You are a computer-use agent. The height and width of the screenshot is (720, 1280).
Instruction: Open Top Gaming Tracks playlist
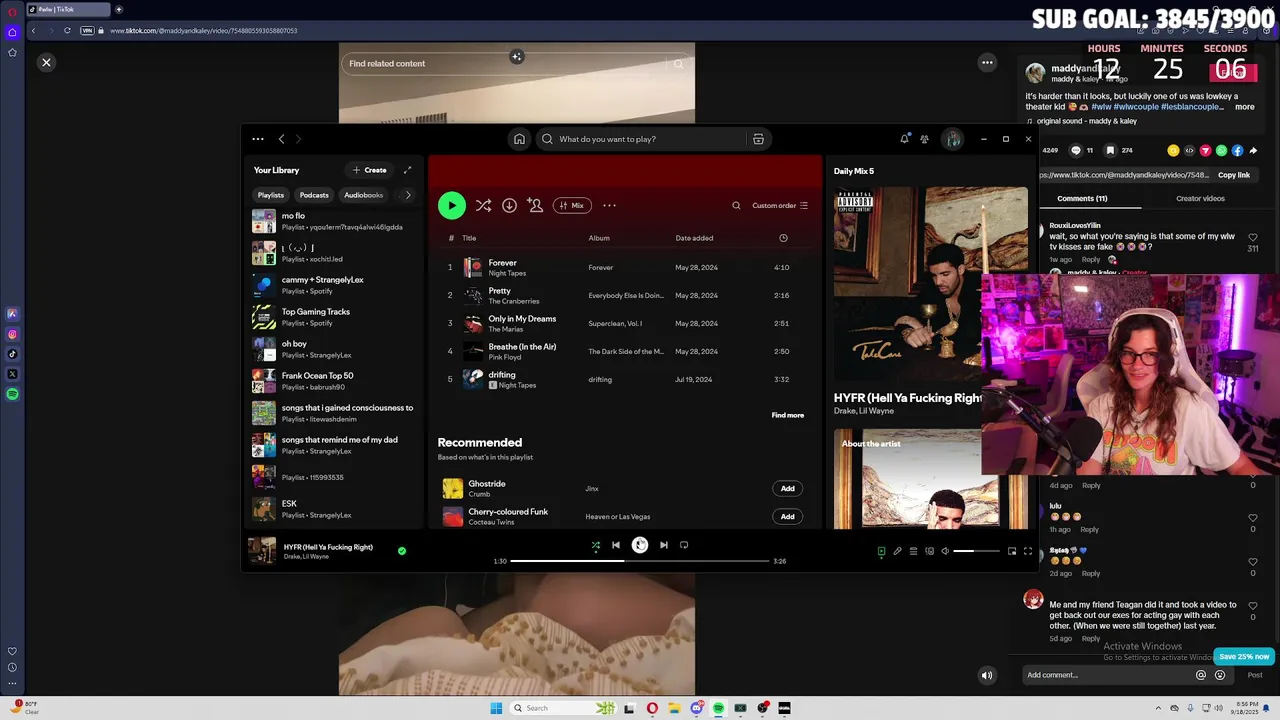[x=336, y=317]
